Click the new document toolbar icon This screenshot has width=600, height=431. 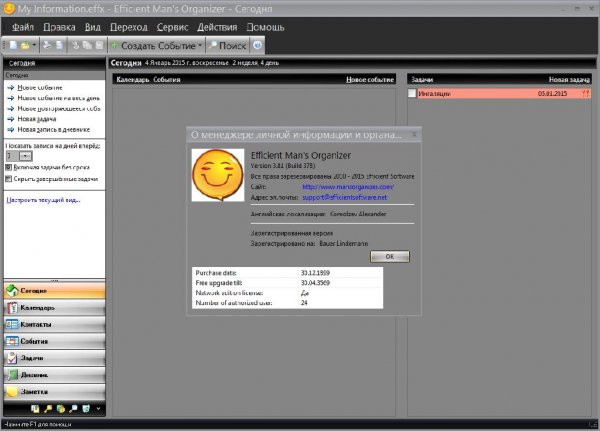11,46
